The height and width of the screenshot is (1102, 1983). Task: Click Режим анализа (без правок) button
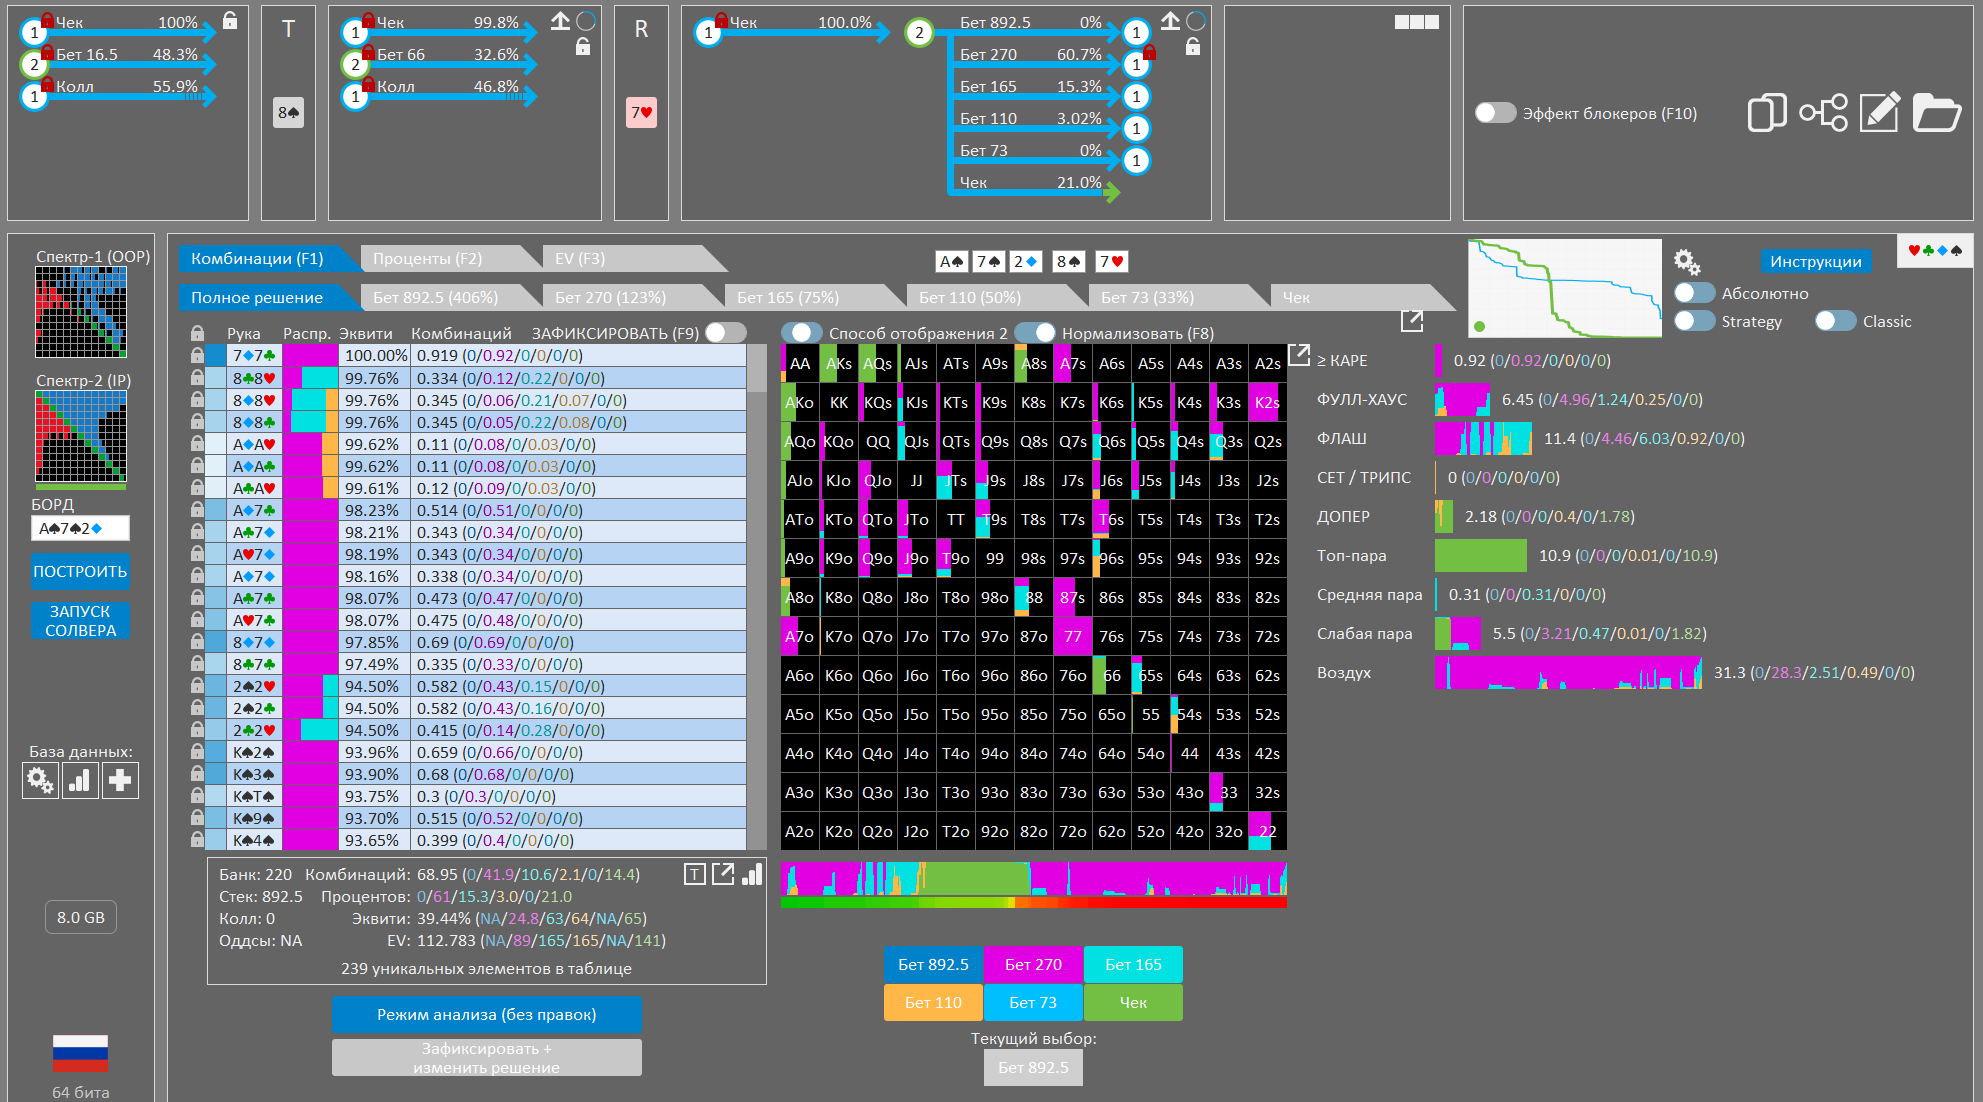pyautogui.click(x=487, y=1014)
